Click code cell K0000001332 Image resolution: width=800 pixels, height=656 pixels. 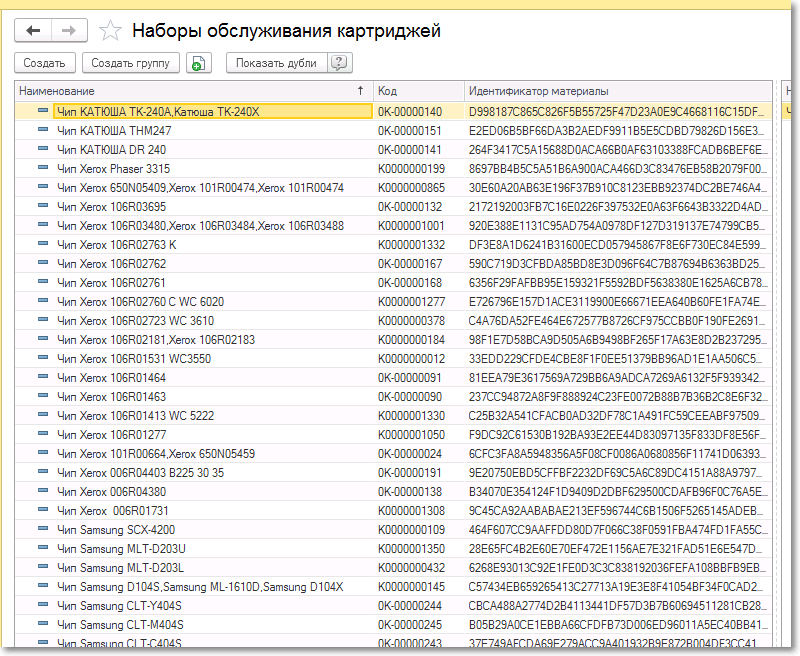(411, 244)
